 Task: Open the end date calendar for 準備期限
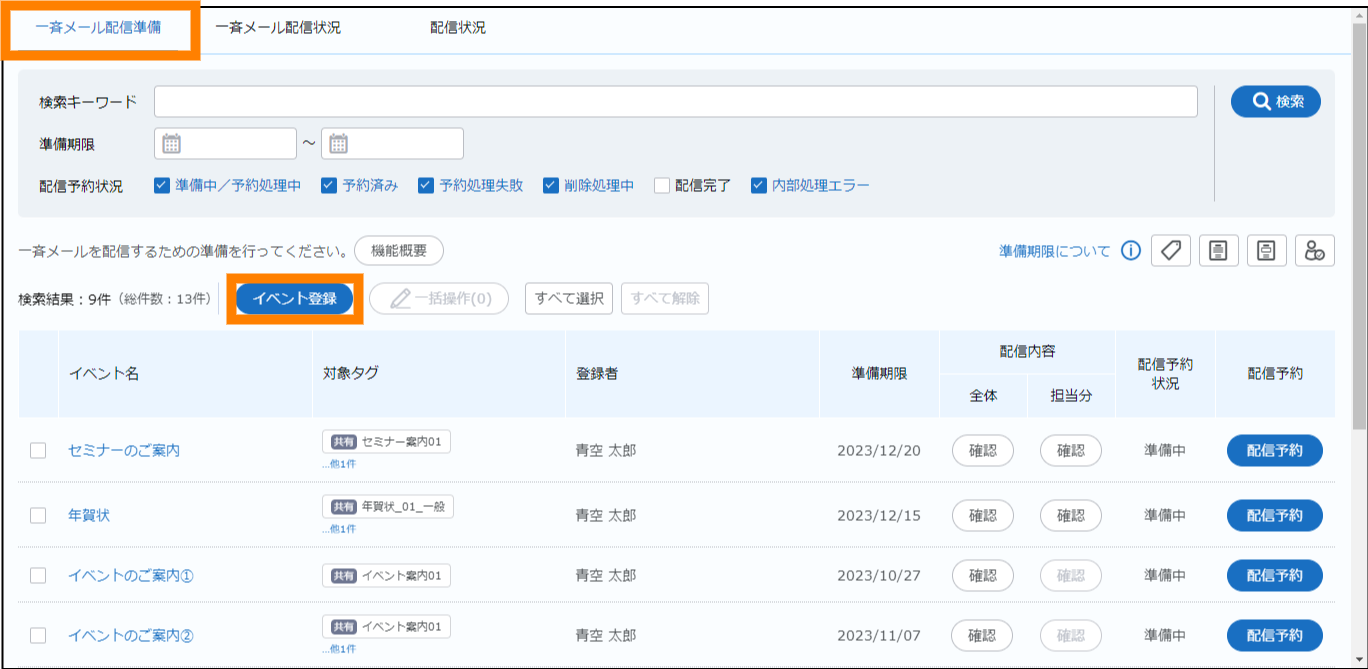coord(339,144)
